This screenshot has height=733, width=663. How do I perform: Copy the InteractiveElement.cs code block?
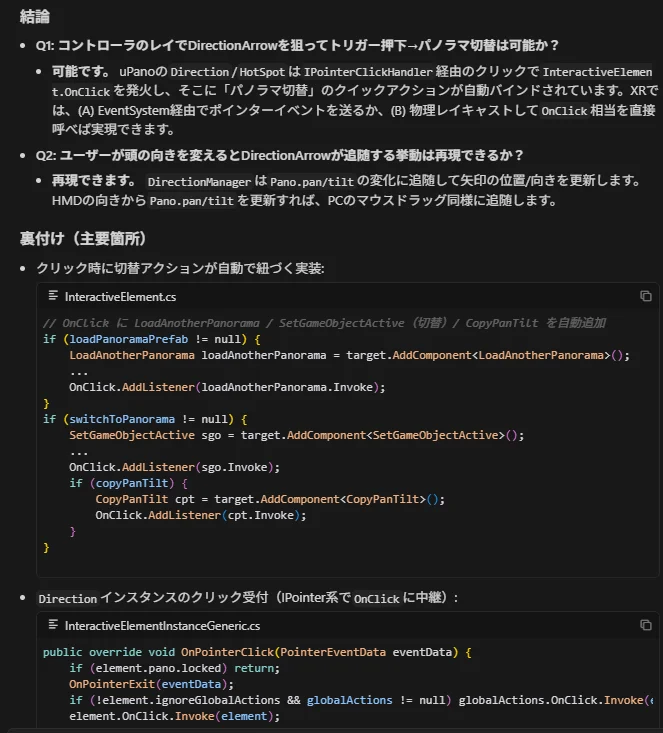click(x=646, y=296)
